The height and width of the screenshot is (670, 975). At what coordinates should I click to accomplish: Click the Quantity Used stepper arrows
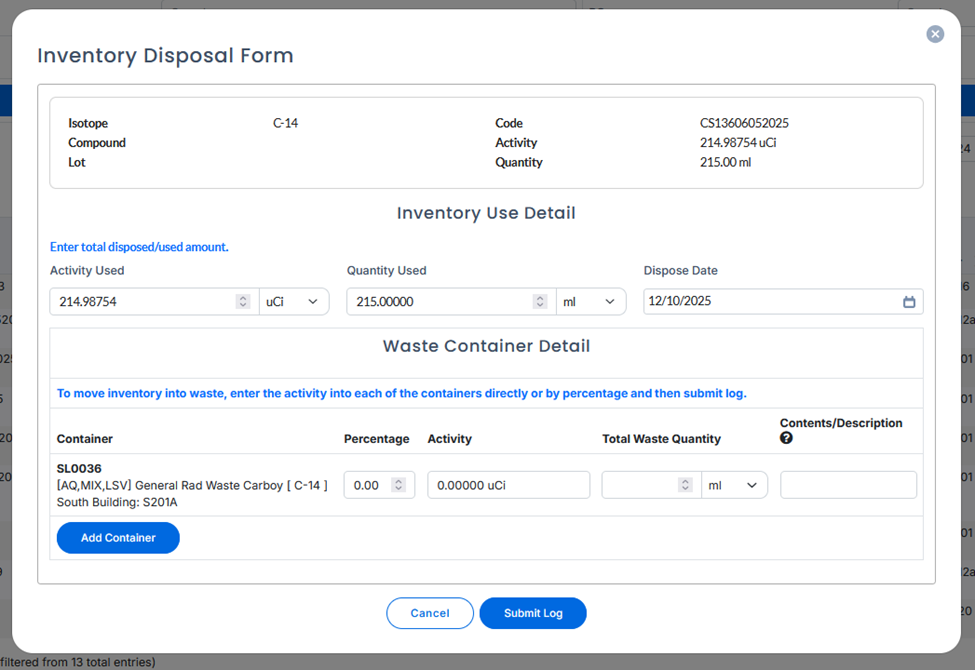540,302
